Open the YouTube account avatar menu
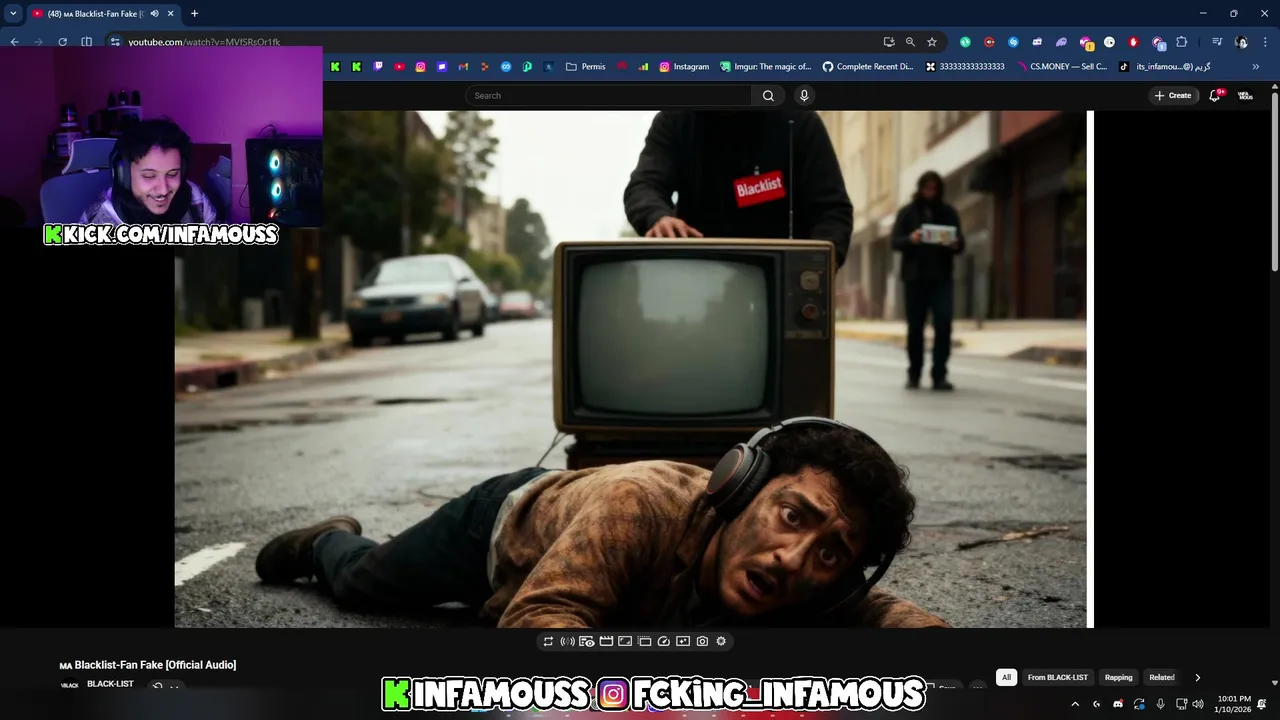 pyautogui.click(x=1245, y=96)
